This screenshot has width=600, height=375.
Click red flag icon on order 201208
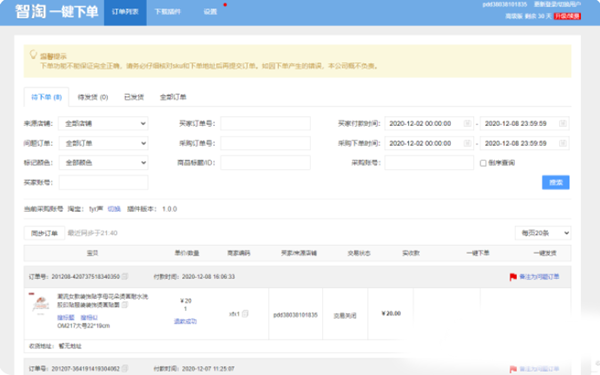click(x=513, y=277)
